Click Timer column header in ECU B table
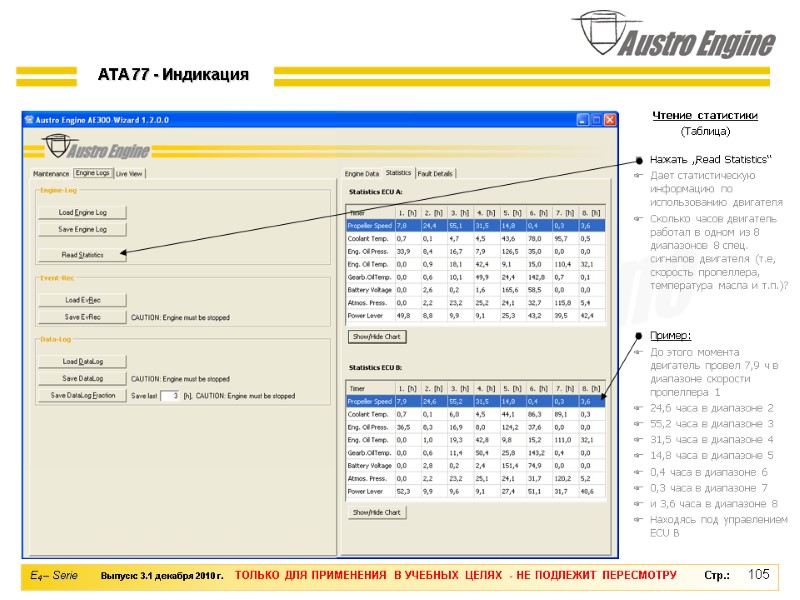 point(370,388)
